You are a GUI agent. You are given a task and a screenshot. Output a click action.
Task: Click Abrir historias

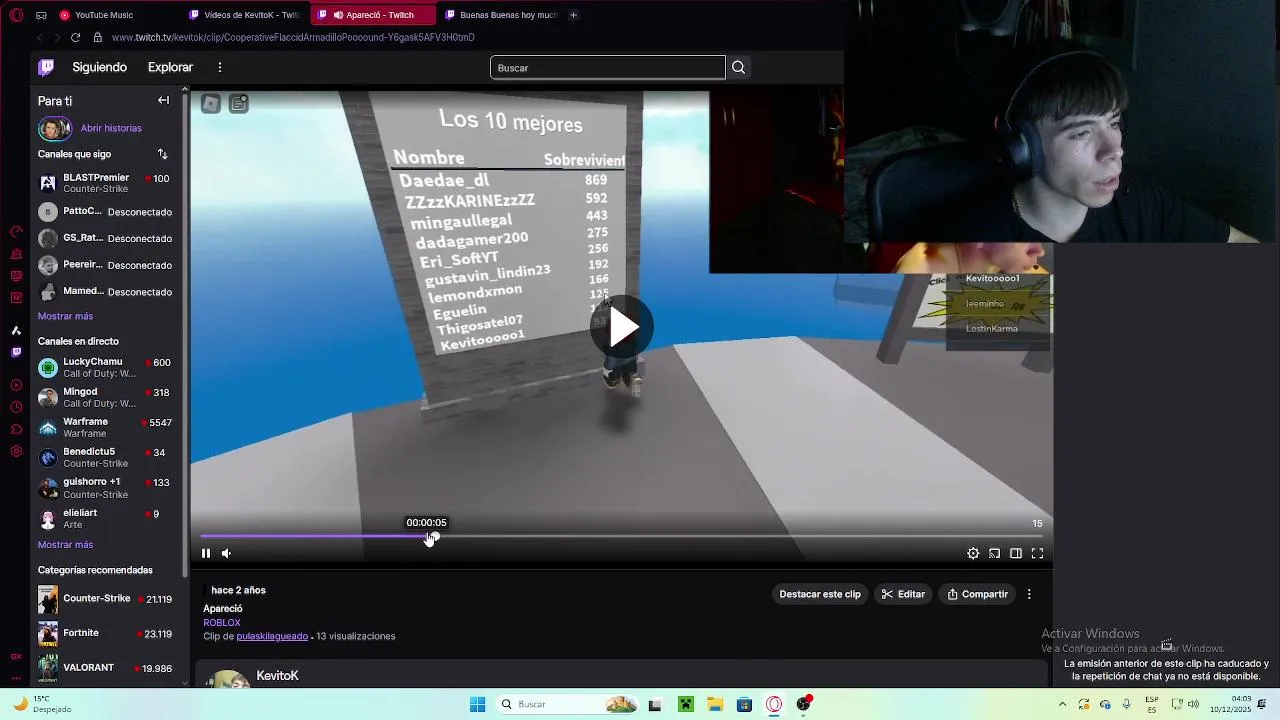tap(111, 128)
